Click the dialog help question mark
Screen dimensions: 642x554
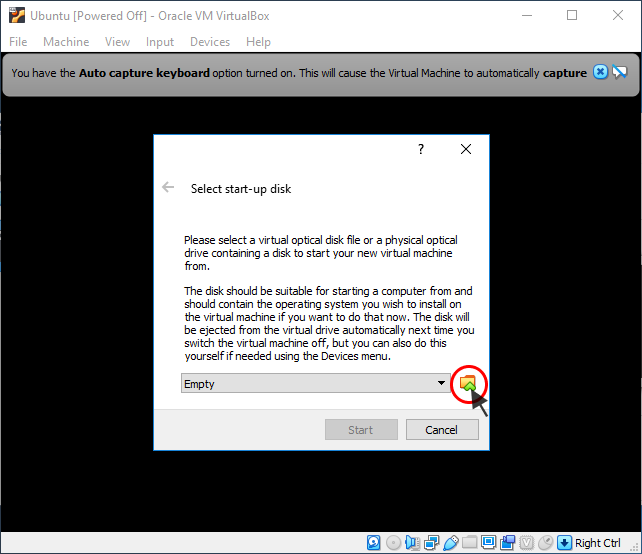tap(420, 149)
